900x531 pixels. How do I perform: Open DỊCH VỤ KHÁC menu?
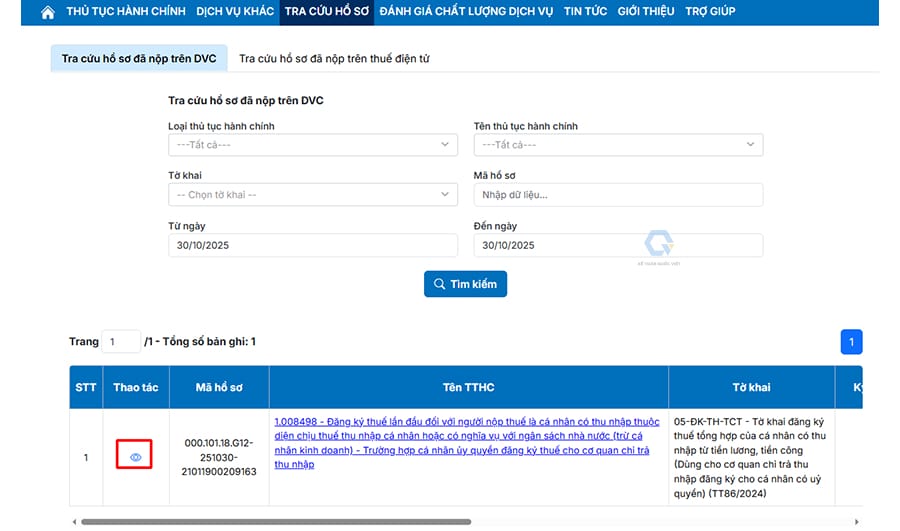pos(235,12)
